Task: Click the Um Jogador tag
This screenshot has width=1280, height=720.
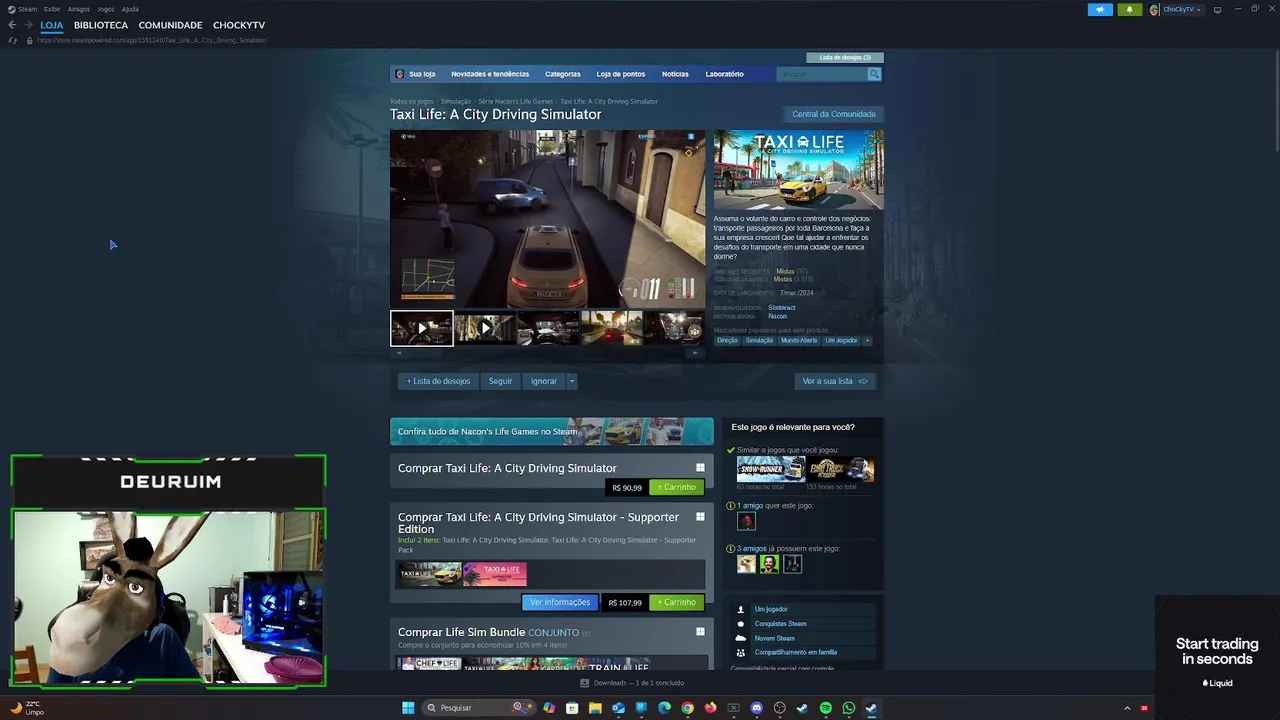Action: pyautogui.click(x=841, y=340)
